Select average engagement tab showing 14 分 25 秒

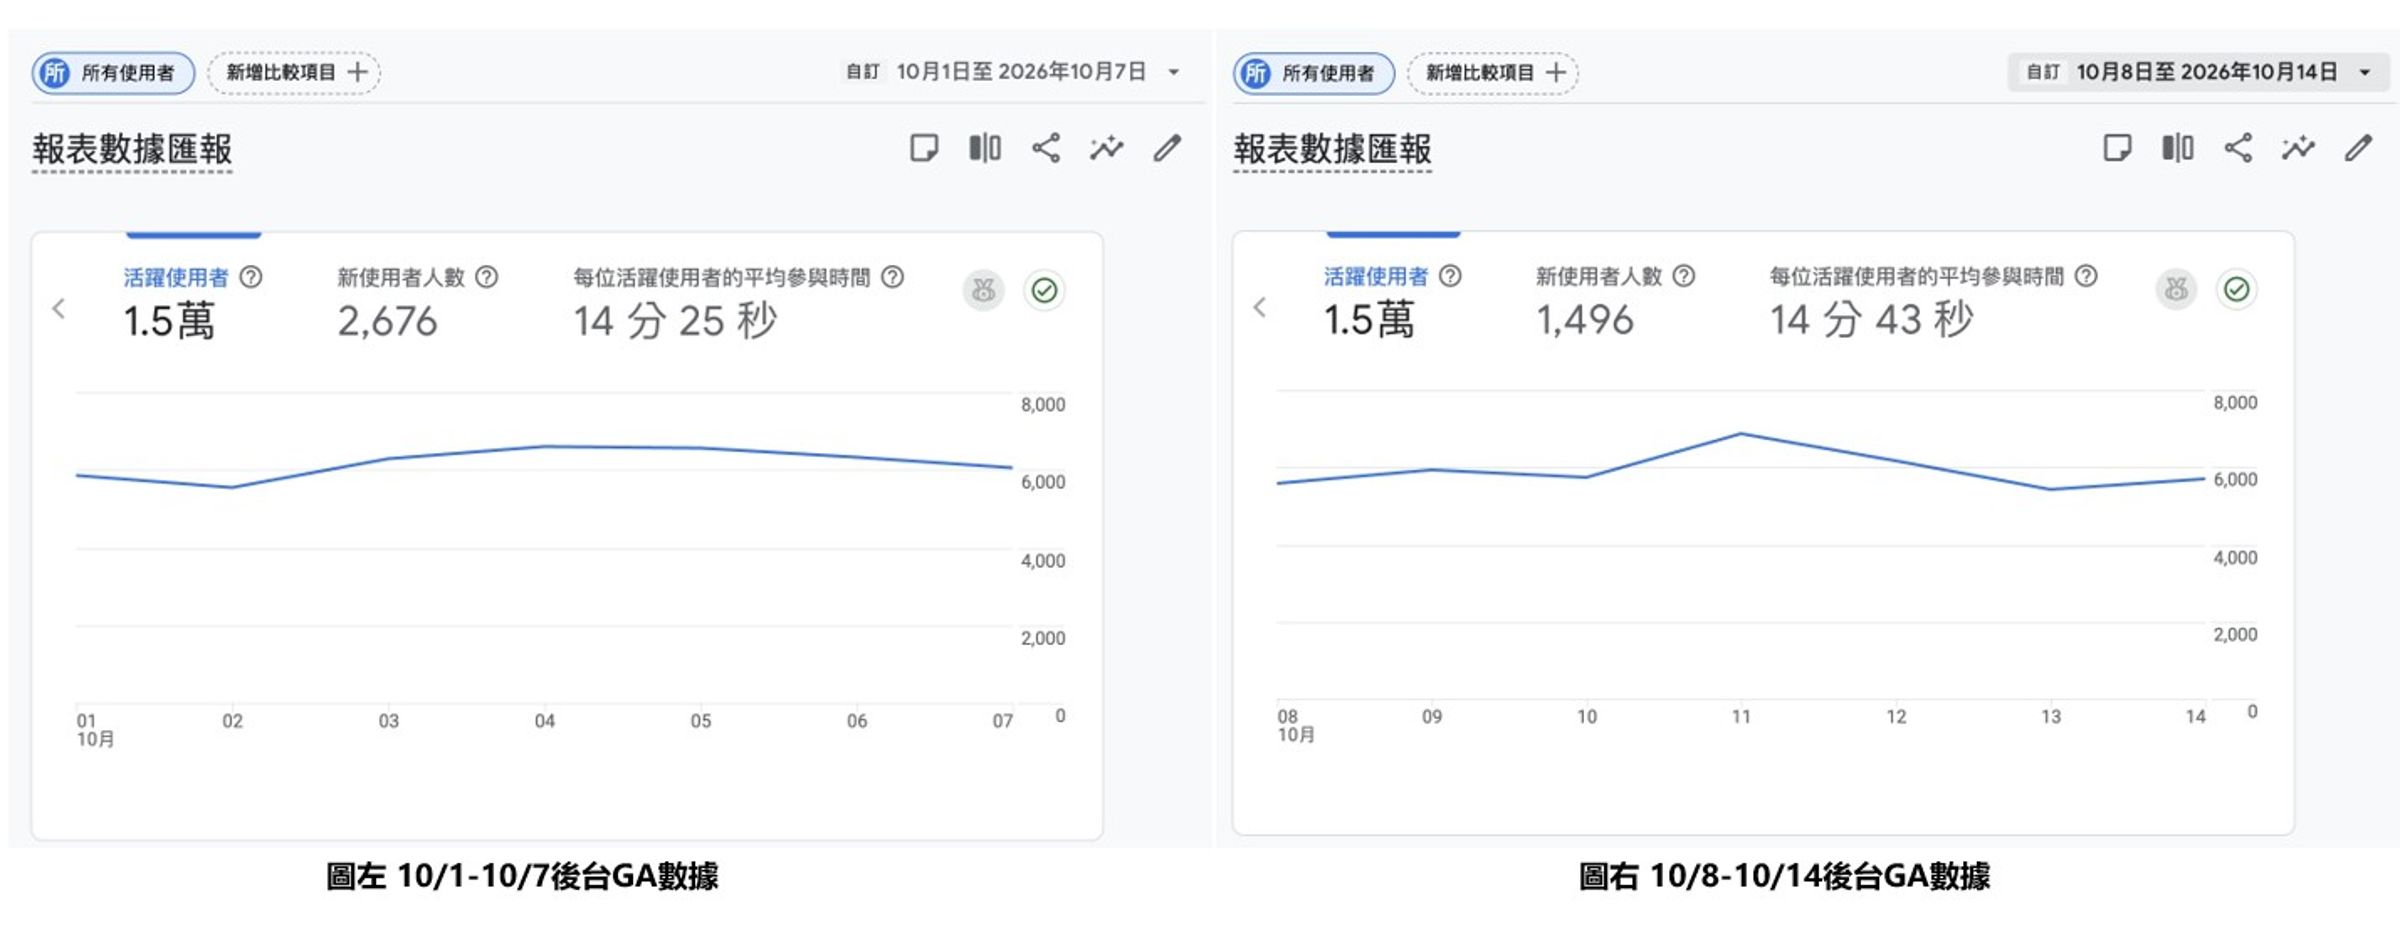[x=738, y=303]
